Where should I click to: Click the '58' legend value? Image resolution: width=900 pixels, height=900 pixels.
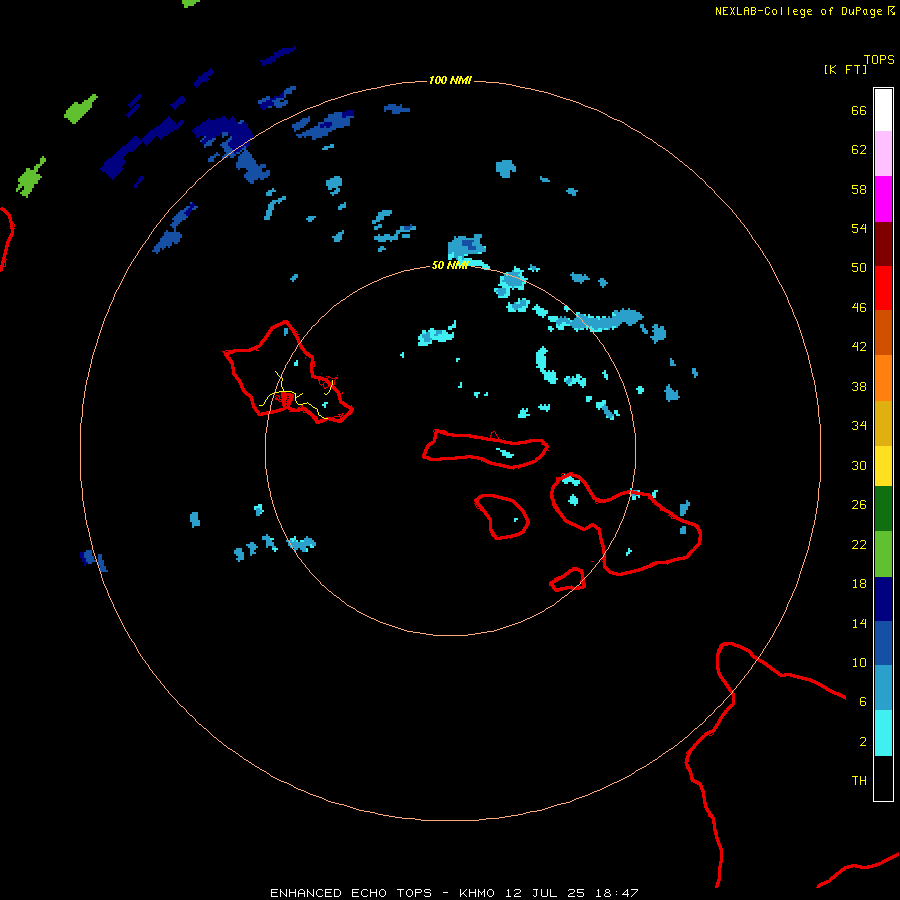[x=859, y=189]
